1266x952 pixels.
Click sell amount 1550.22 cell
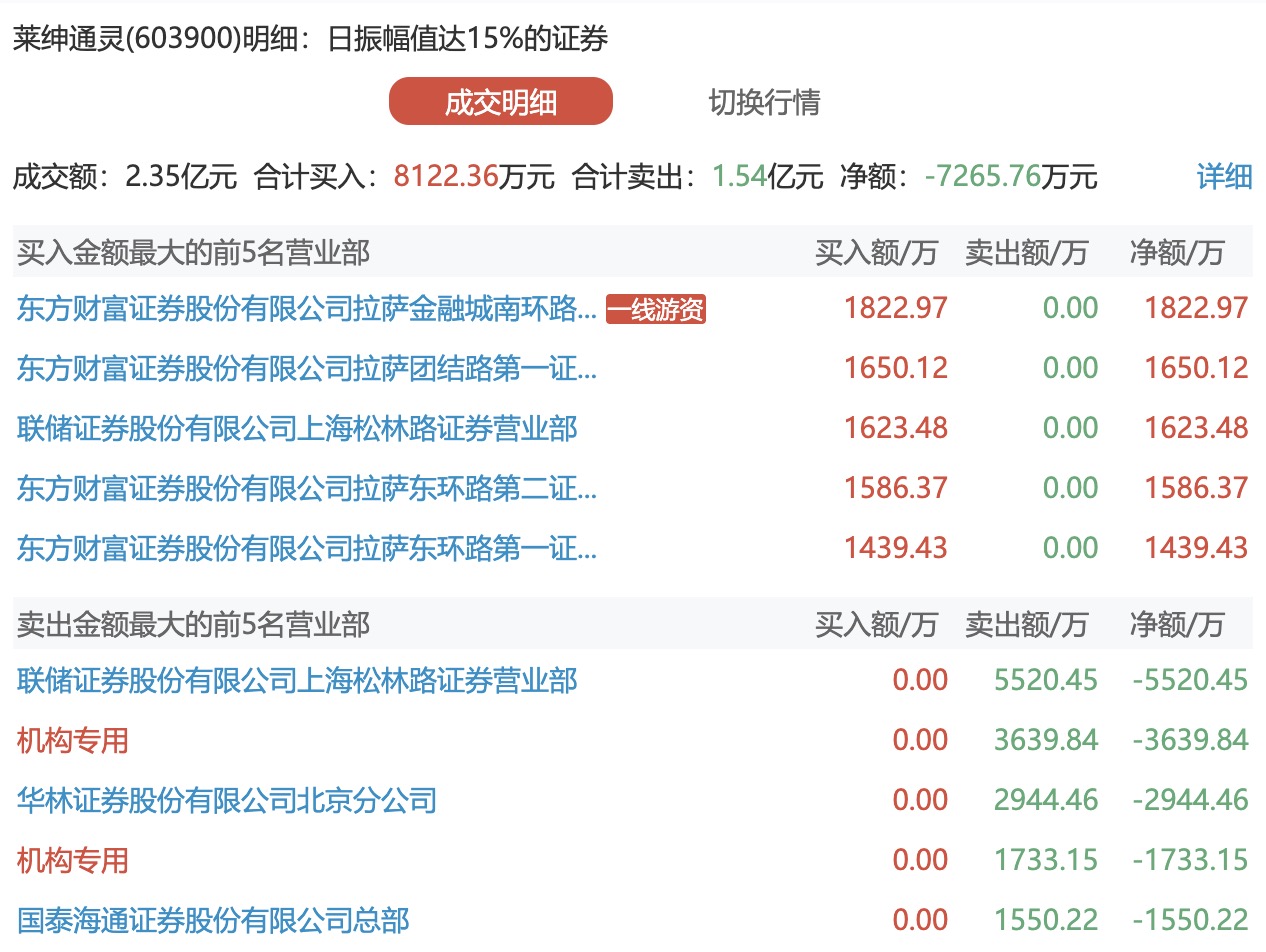[x=1046, y=921]
